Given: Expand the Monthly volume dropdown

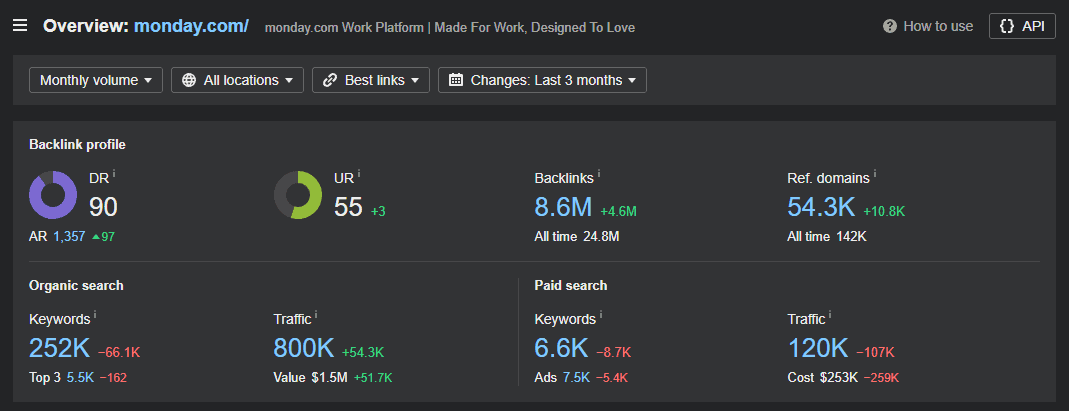Looking at the screenshot, I should point(96,80).
